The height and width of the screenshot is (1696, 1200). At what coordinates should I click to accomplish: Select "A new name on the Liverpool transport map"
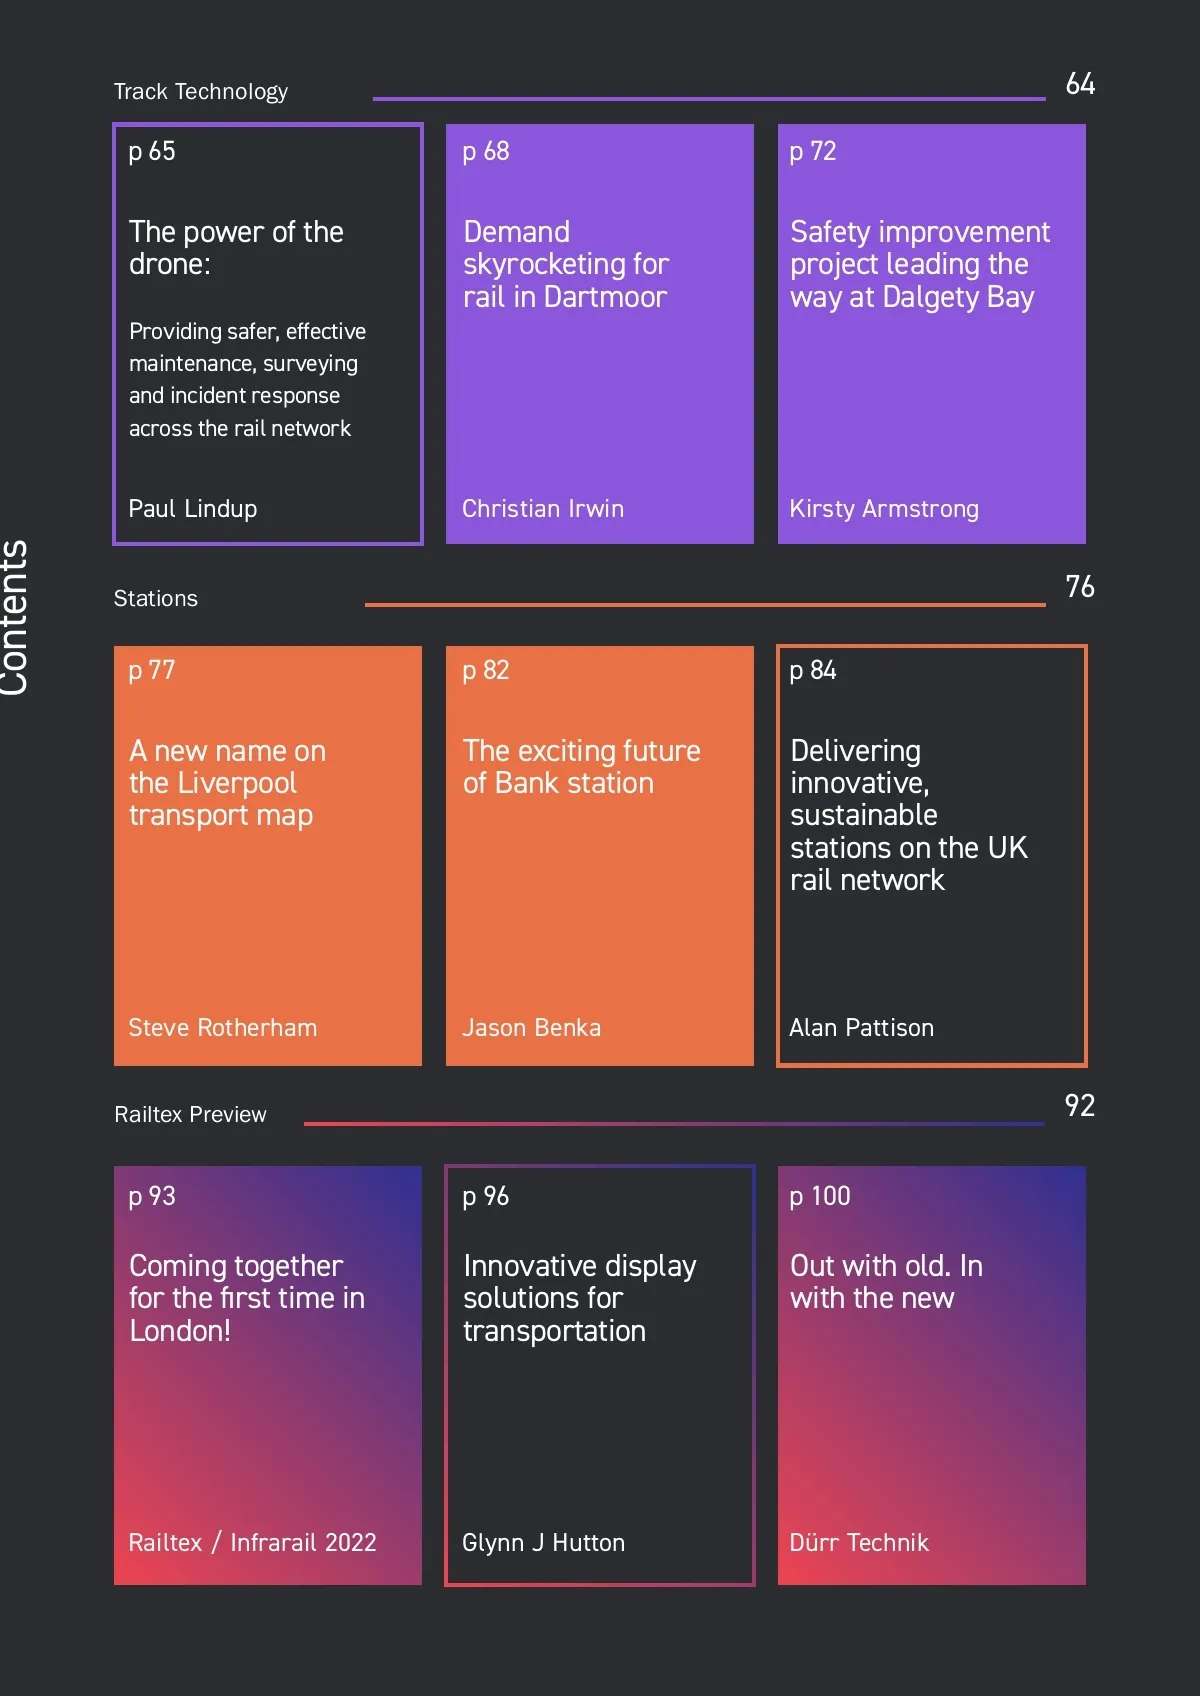coord(227,783)
